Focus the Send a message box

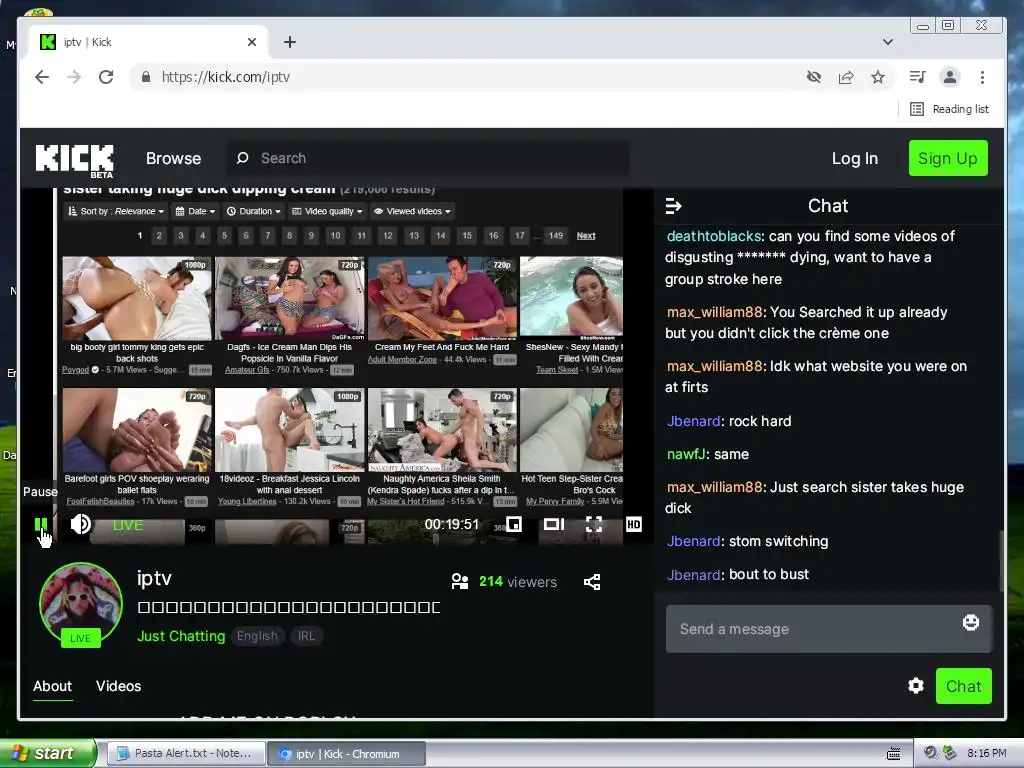point(828,629)
